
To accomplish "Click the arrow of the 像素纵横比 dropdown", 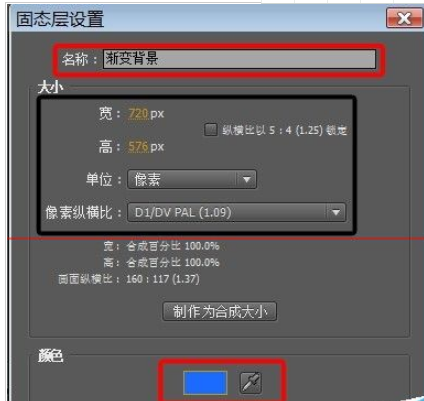I will (335, 212).
